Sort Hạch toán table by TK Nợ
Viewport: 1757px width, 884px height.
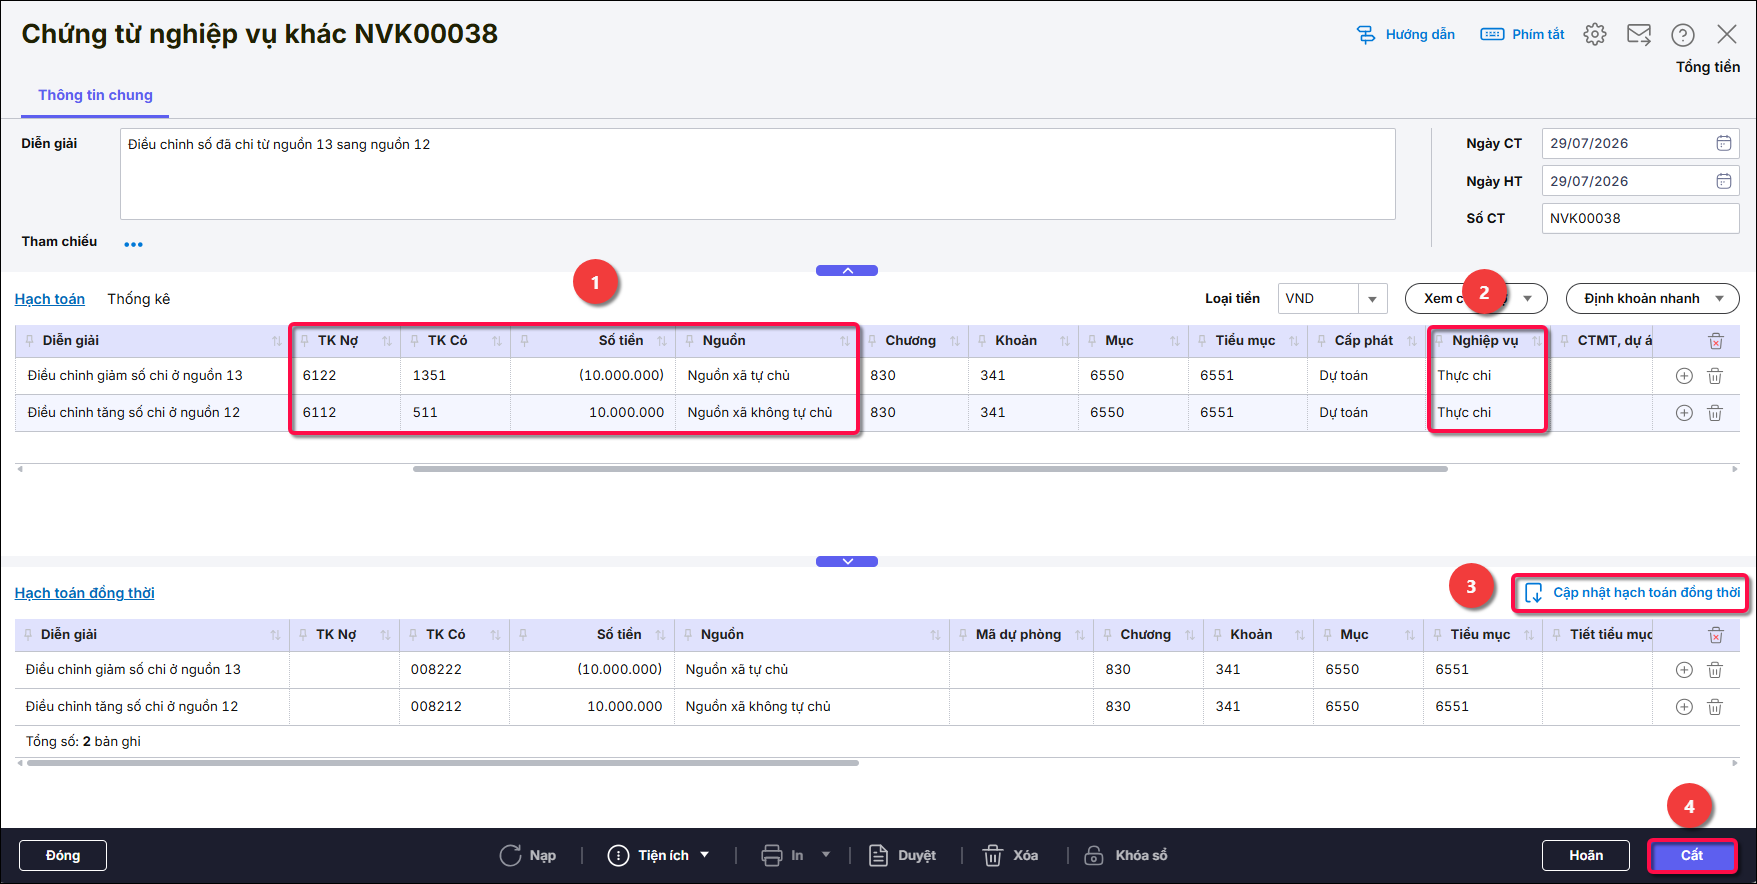point(387,341)
